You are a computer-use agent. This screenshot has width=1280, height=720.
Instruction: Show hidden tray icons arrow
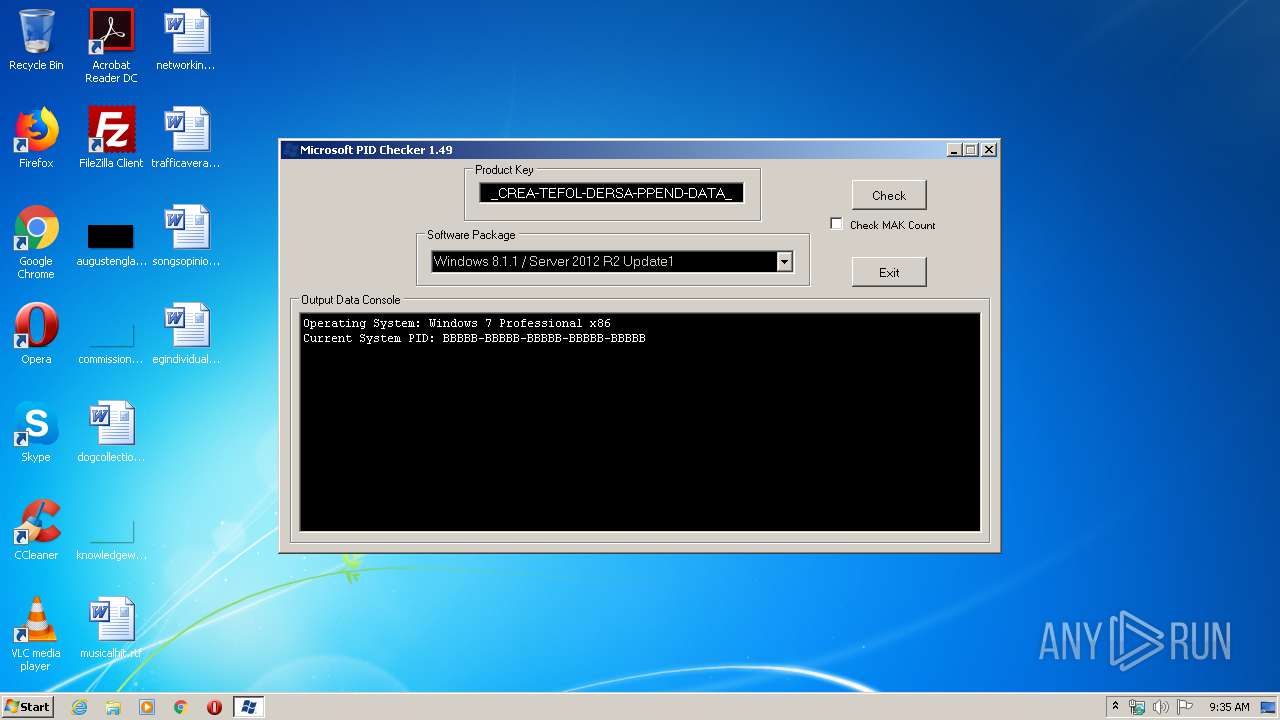(1115, 707)
